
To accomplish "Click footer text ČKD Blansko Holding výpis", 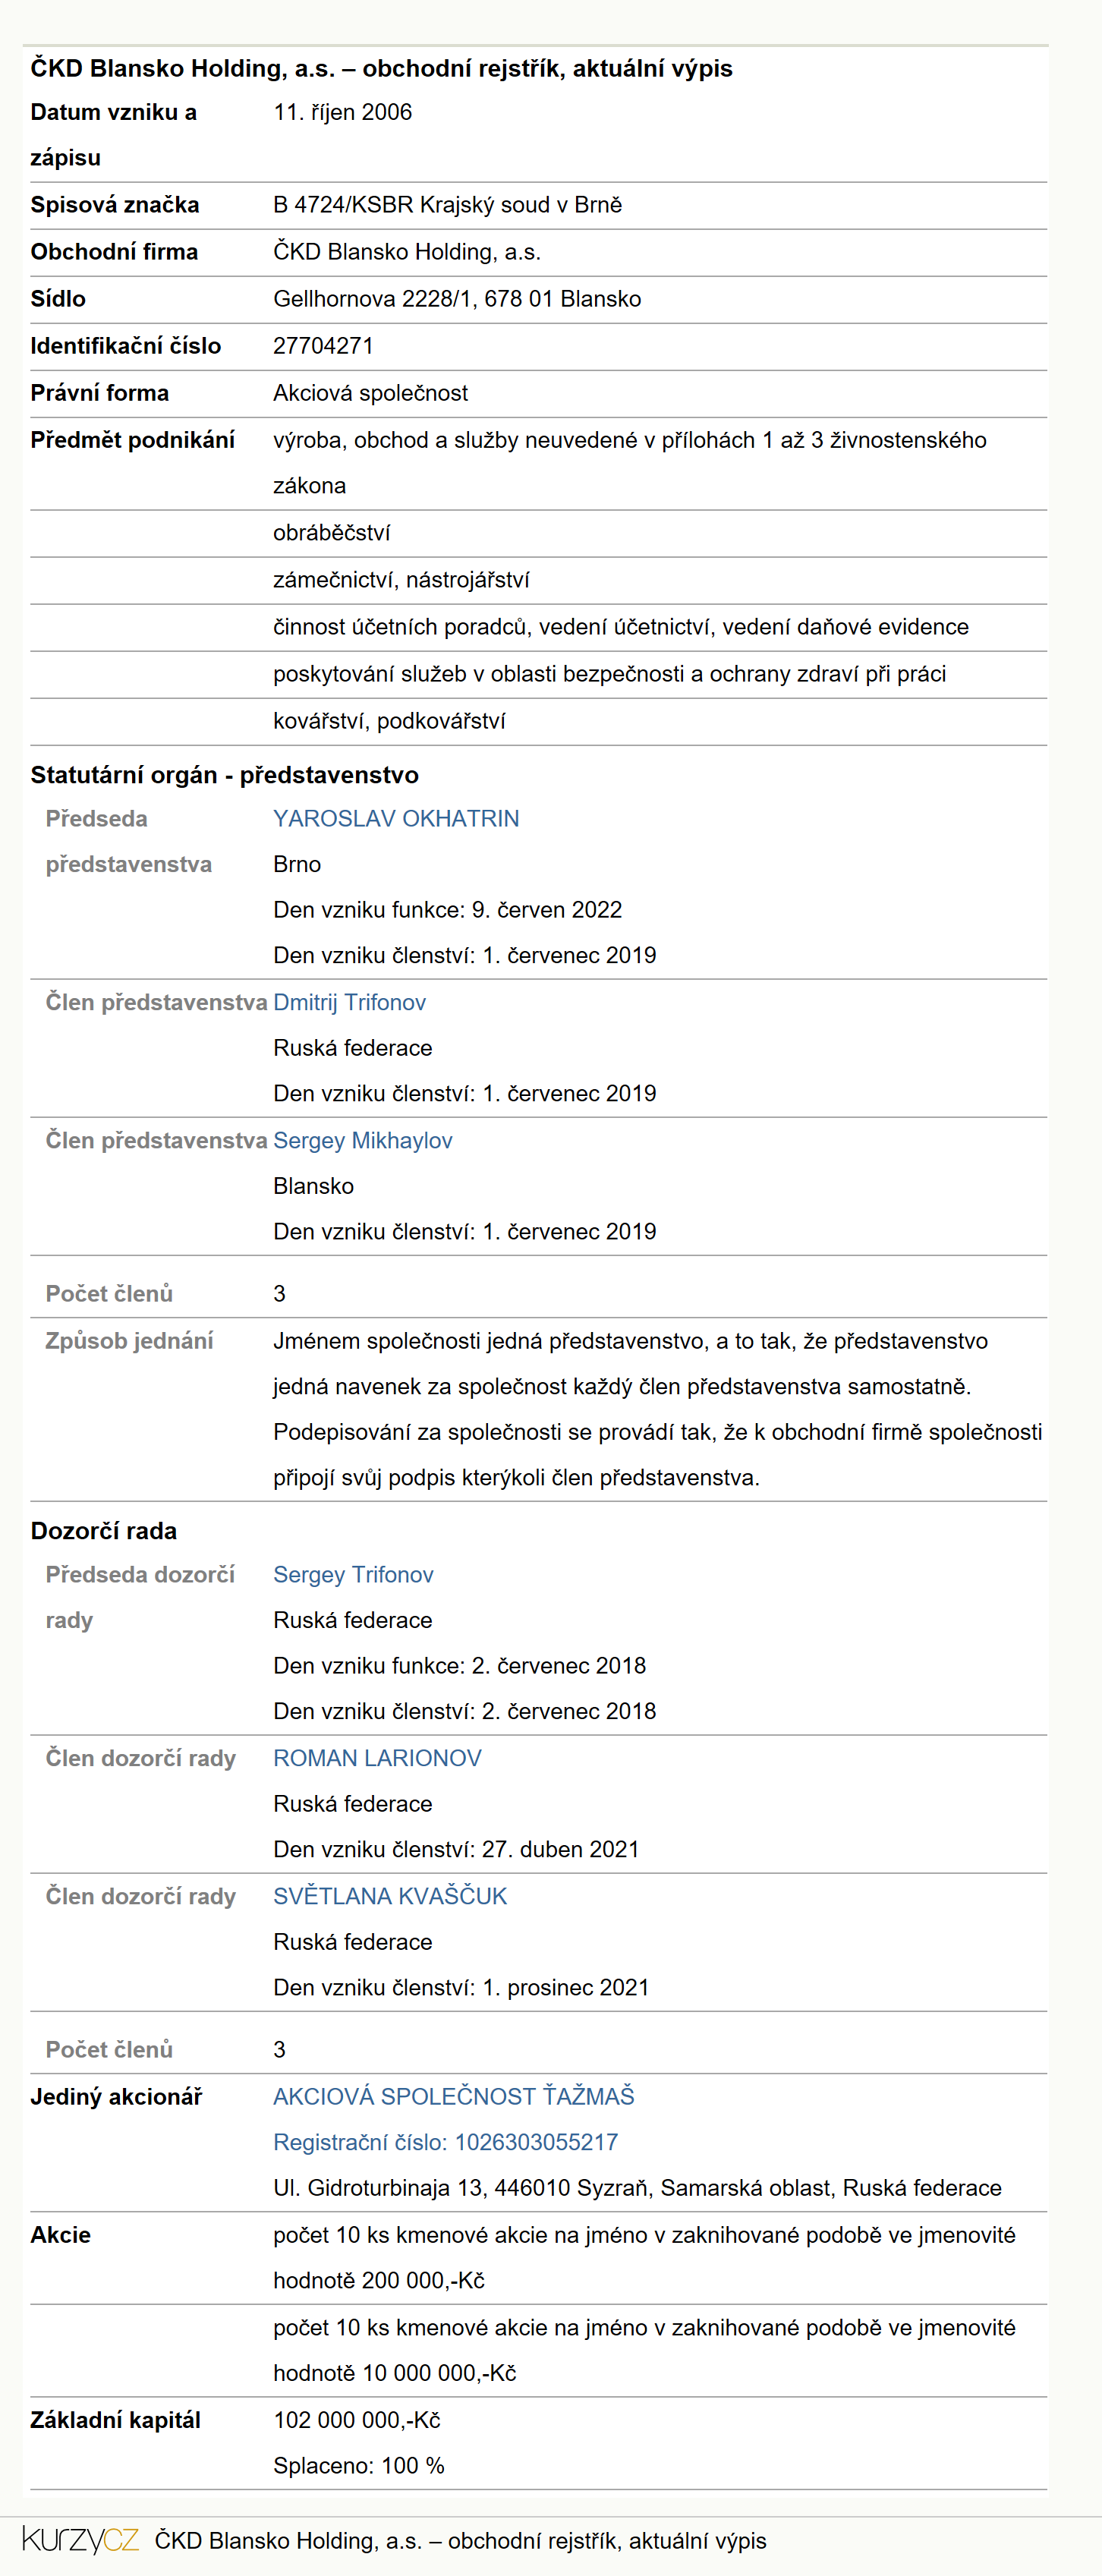I will (x=460, y=2541).
